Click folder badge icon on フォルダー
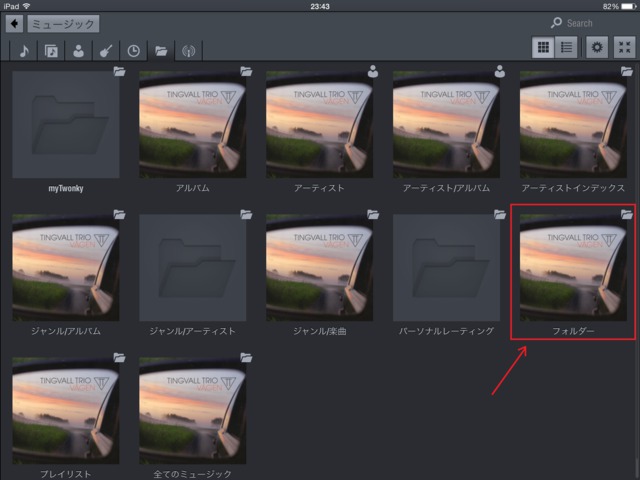This screenshot has height=480, width=640. 627,213
